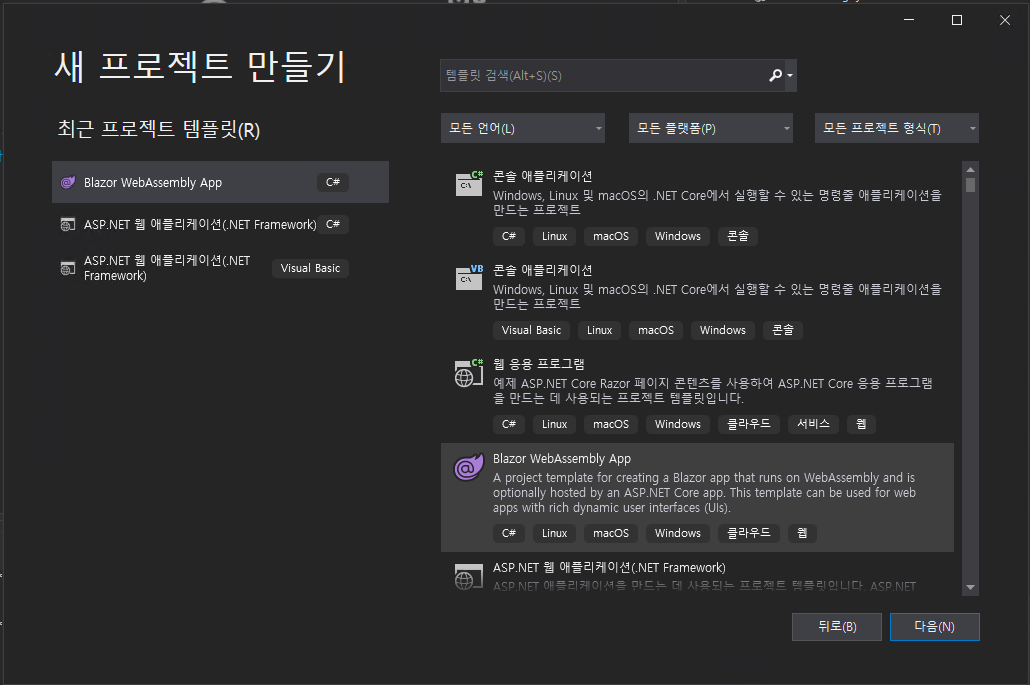Click Windows tag under 웹 응용 프로그램
The height and width of the screenshot is (685, 1030).
click(677, 424)
